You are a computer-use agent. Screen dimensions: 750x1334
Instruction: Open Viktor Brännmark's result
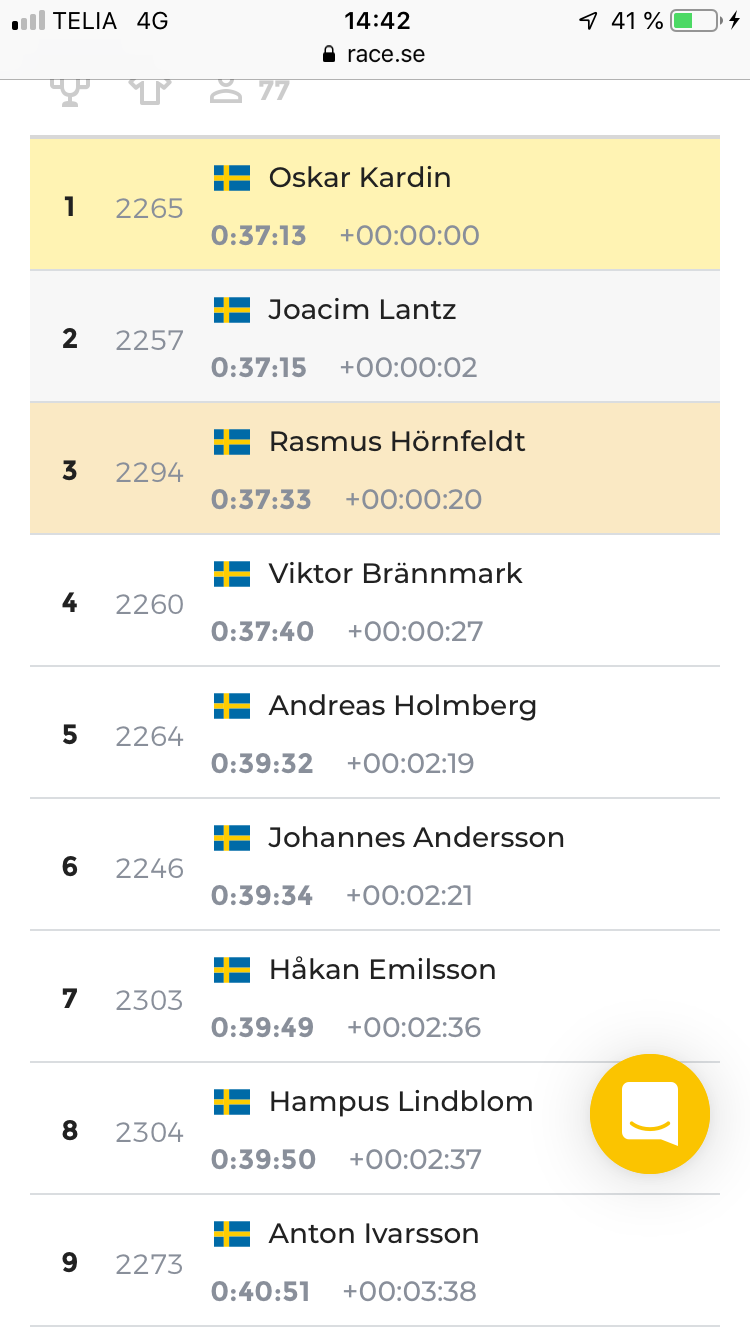click(x=375, y=601)
